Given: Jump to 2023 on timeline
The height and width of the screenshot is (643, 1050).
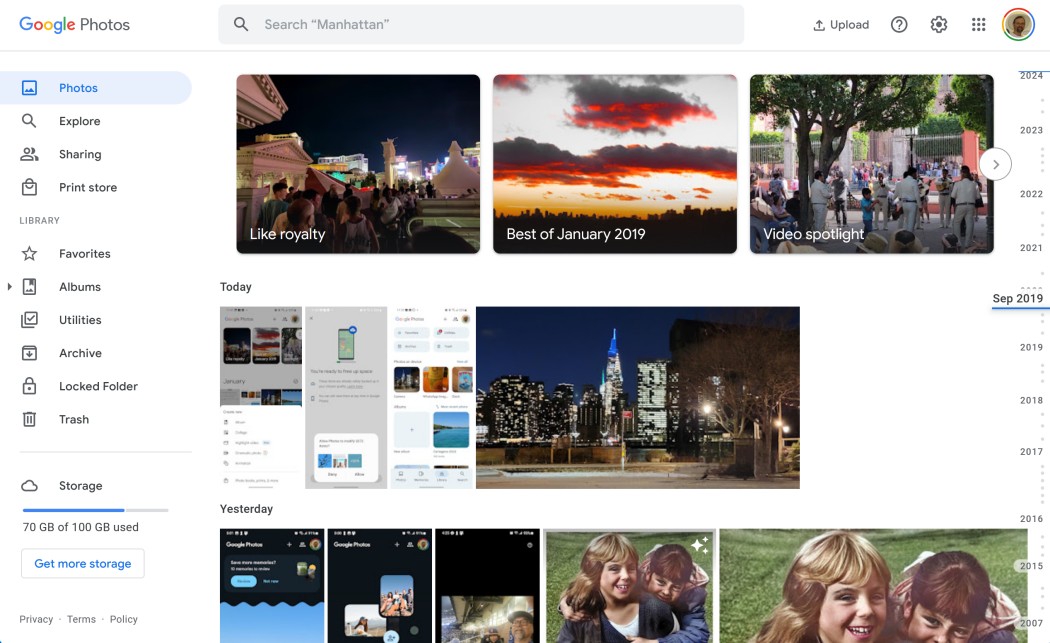Looking at the screenshot, I should (1031, 130).
